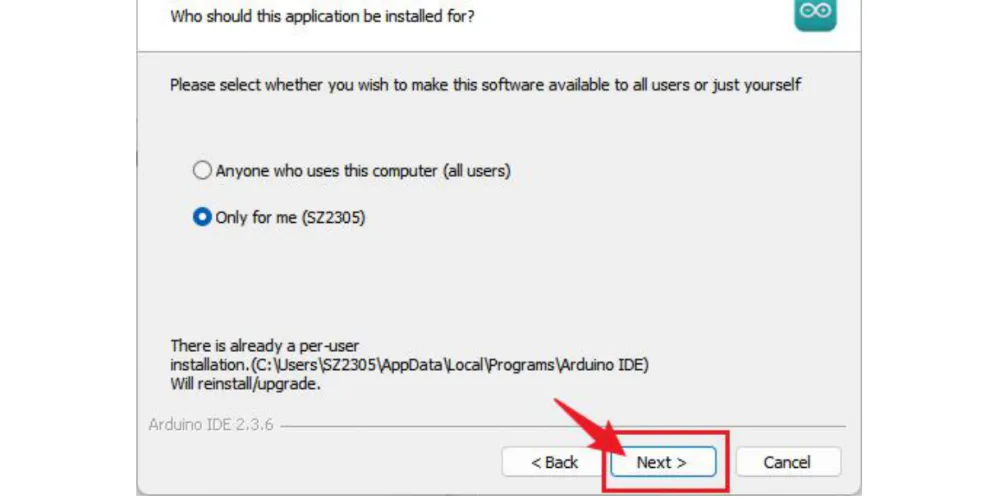Viewport: 1000px width, 504px height.
Task: Click the 'Who should this application be installed for?' heading
Action: click(x=322, y=16)
